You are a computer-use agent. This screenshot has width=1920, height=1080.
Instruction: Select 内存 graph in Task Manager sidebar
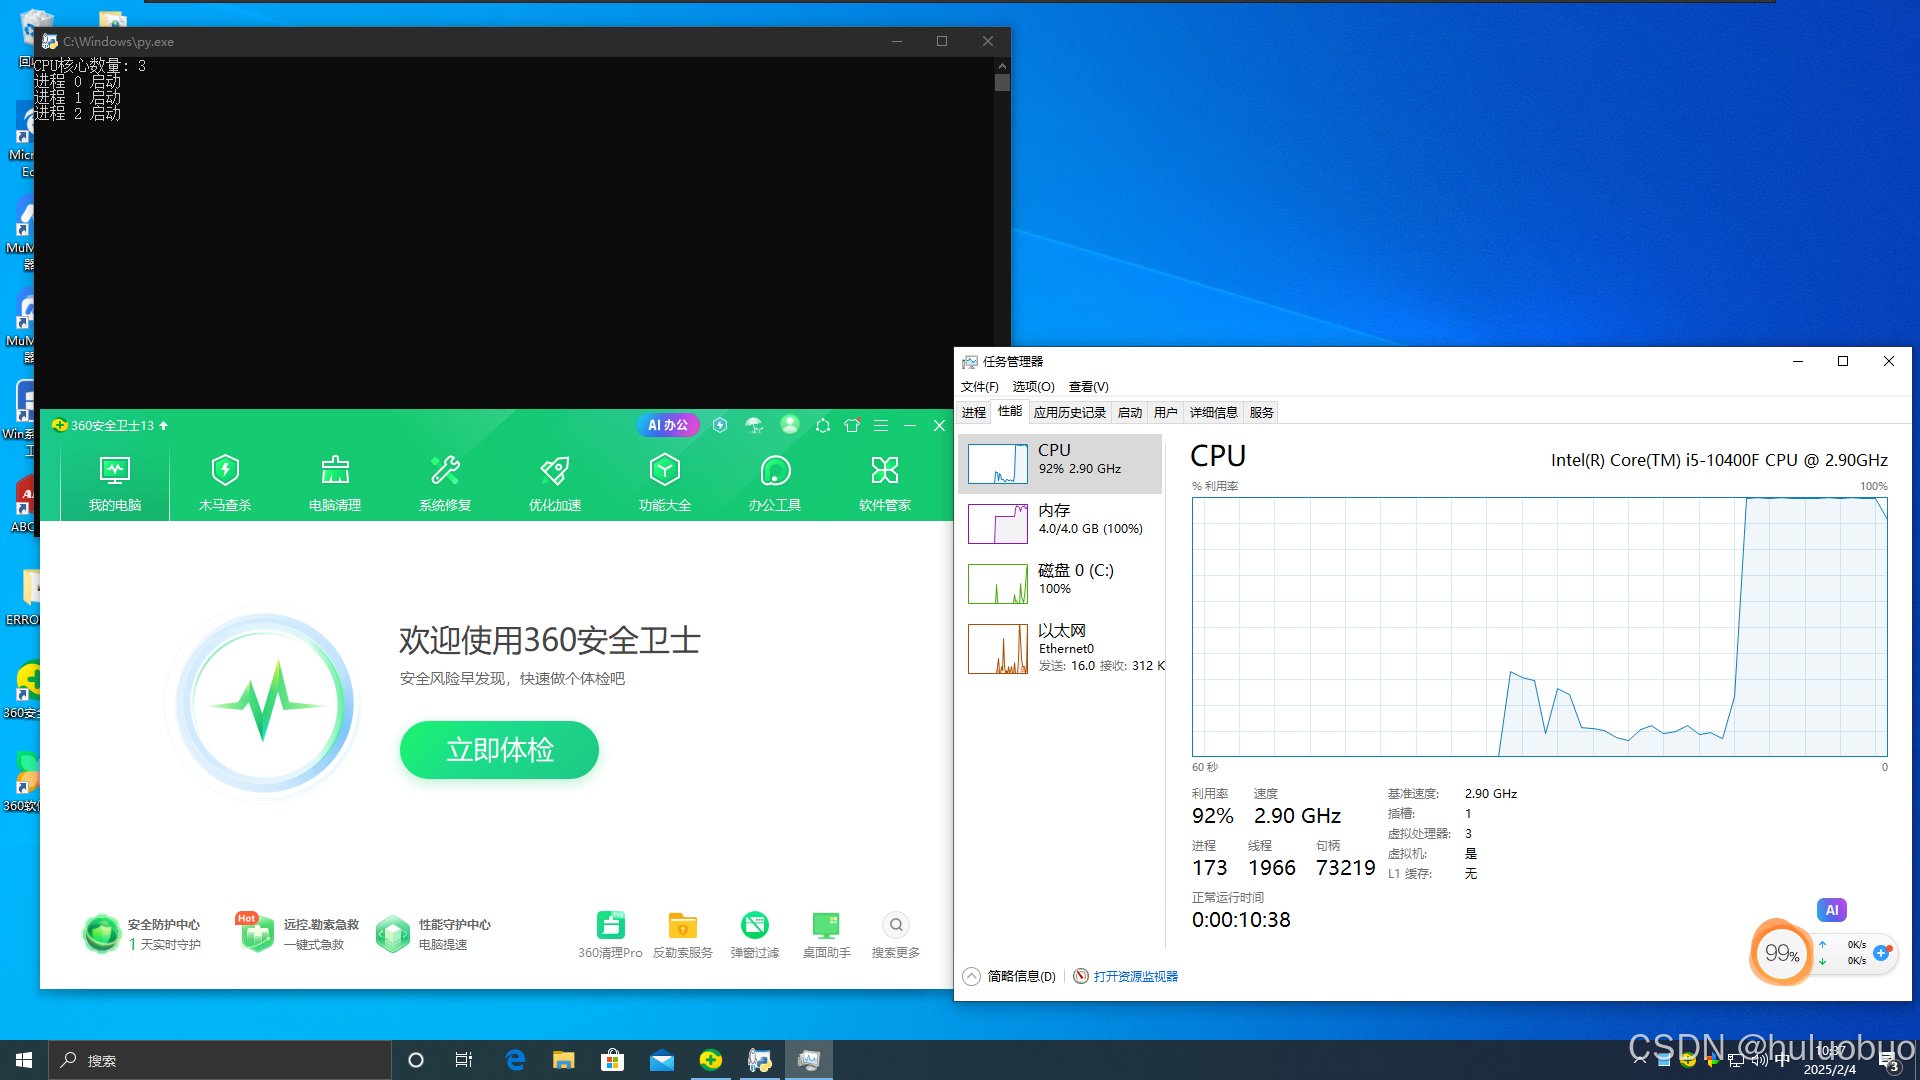[x=1062, y=523]
